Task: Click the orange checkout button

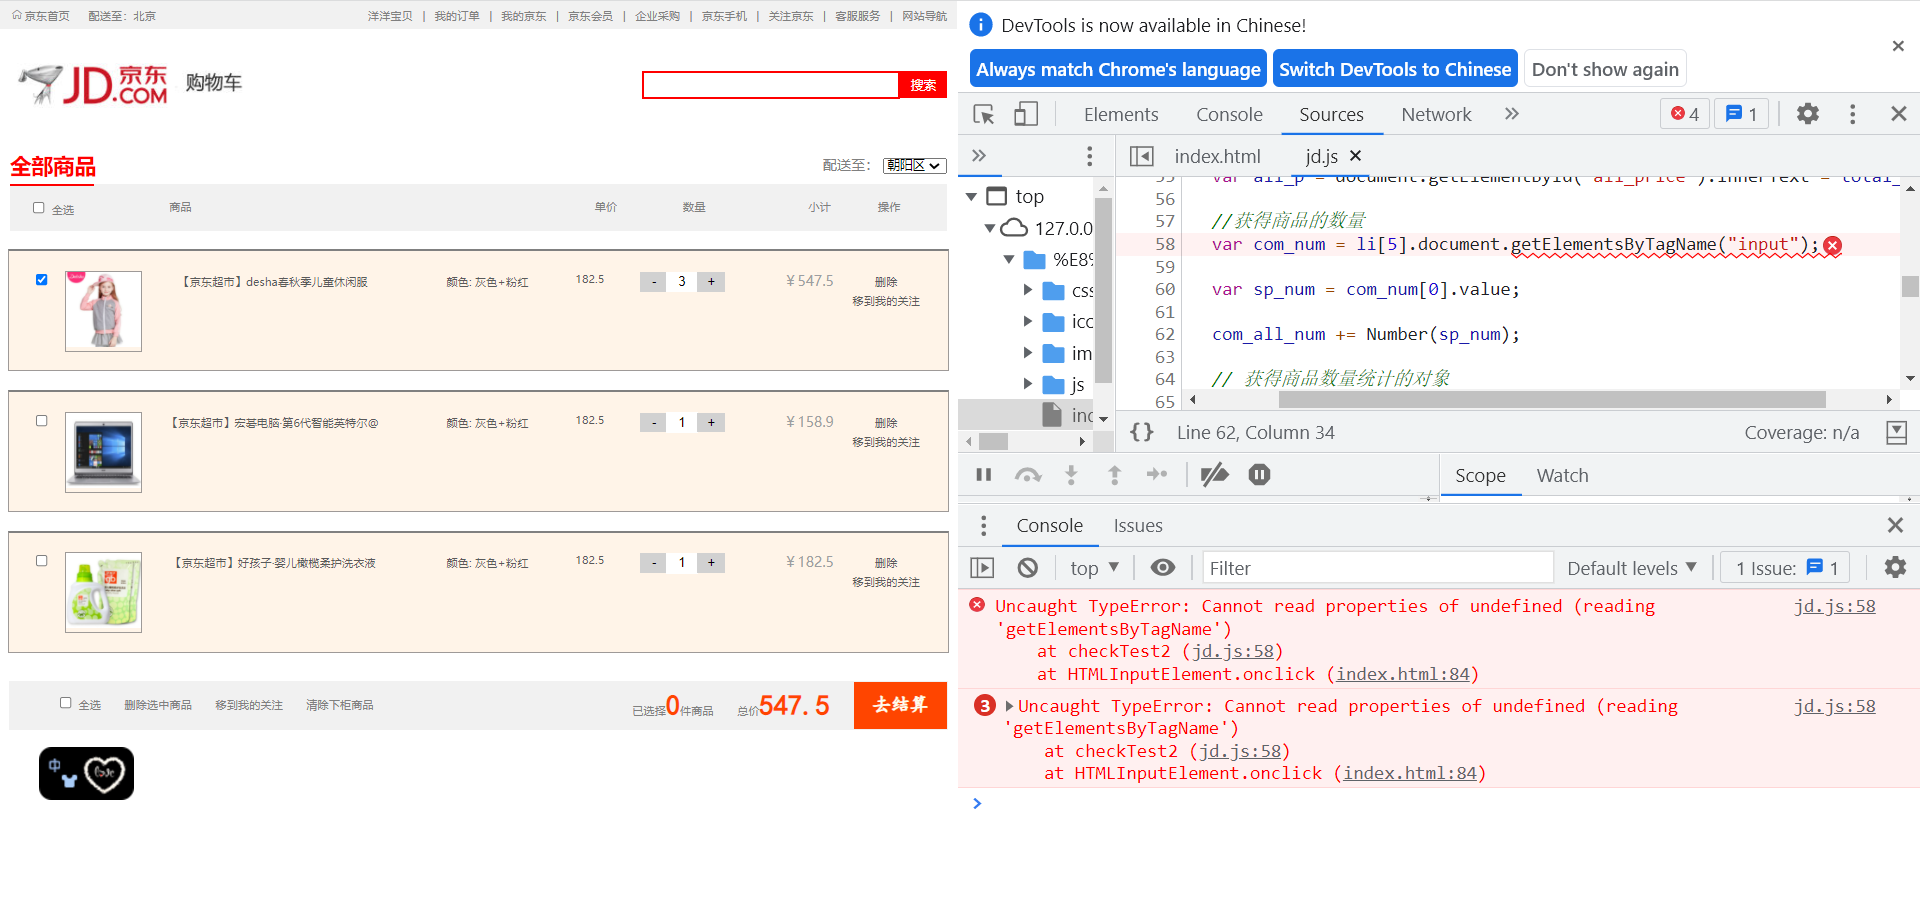Action: click(900, 705)
